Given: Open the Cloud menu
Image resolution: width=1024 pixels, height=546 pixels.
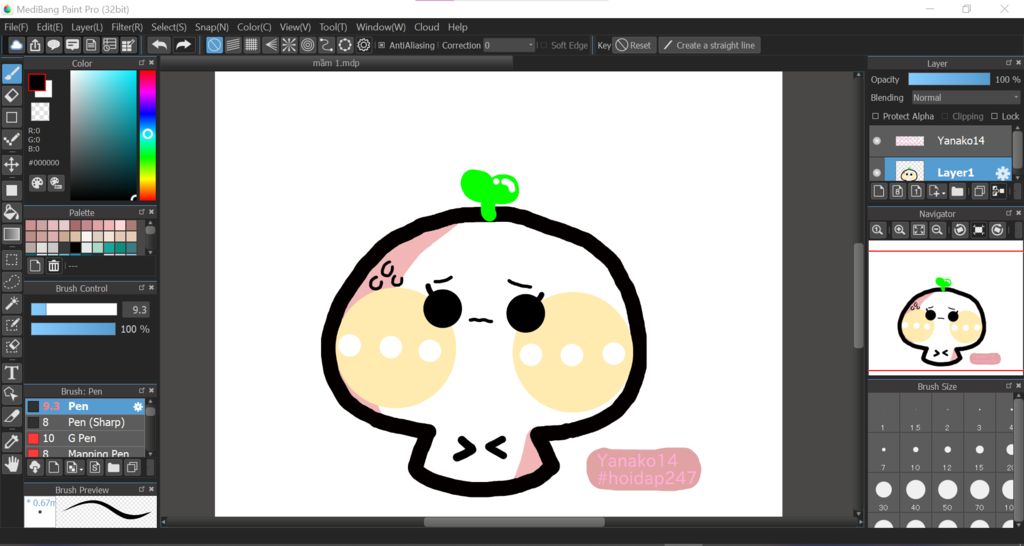Looking at the screenshot, I should pyautogui.click(x=426, y=27).
